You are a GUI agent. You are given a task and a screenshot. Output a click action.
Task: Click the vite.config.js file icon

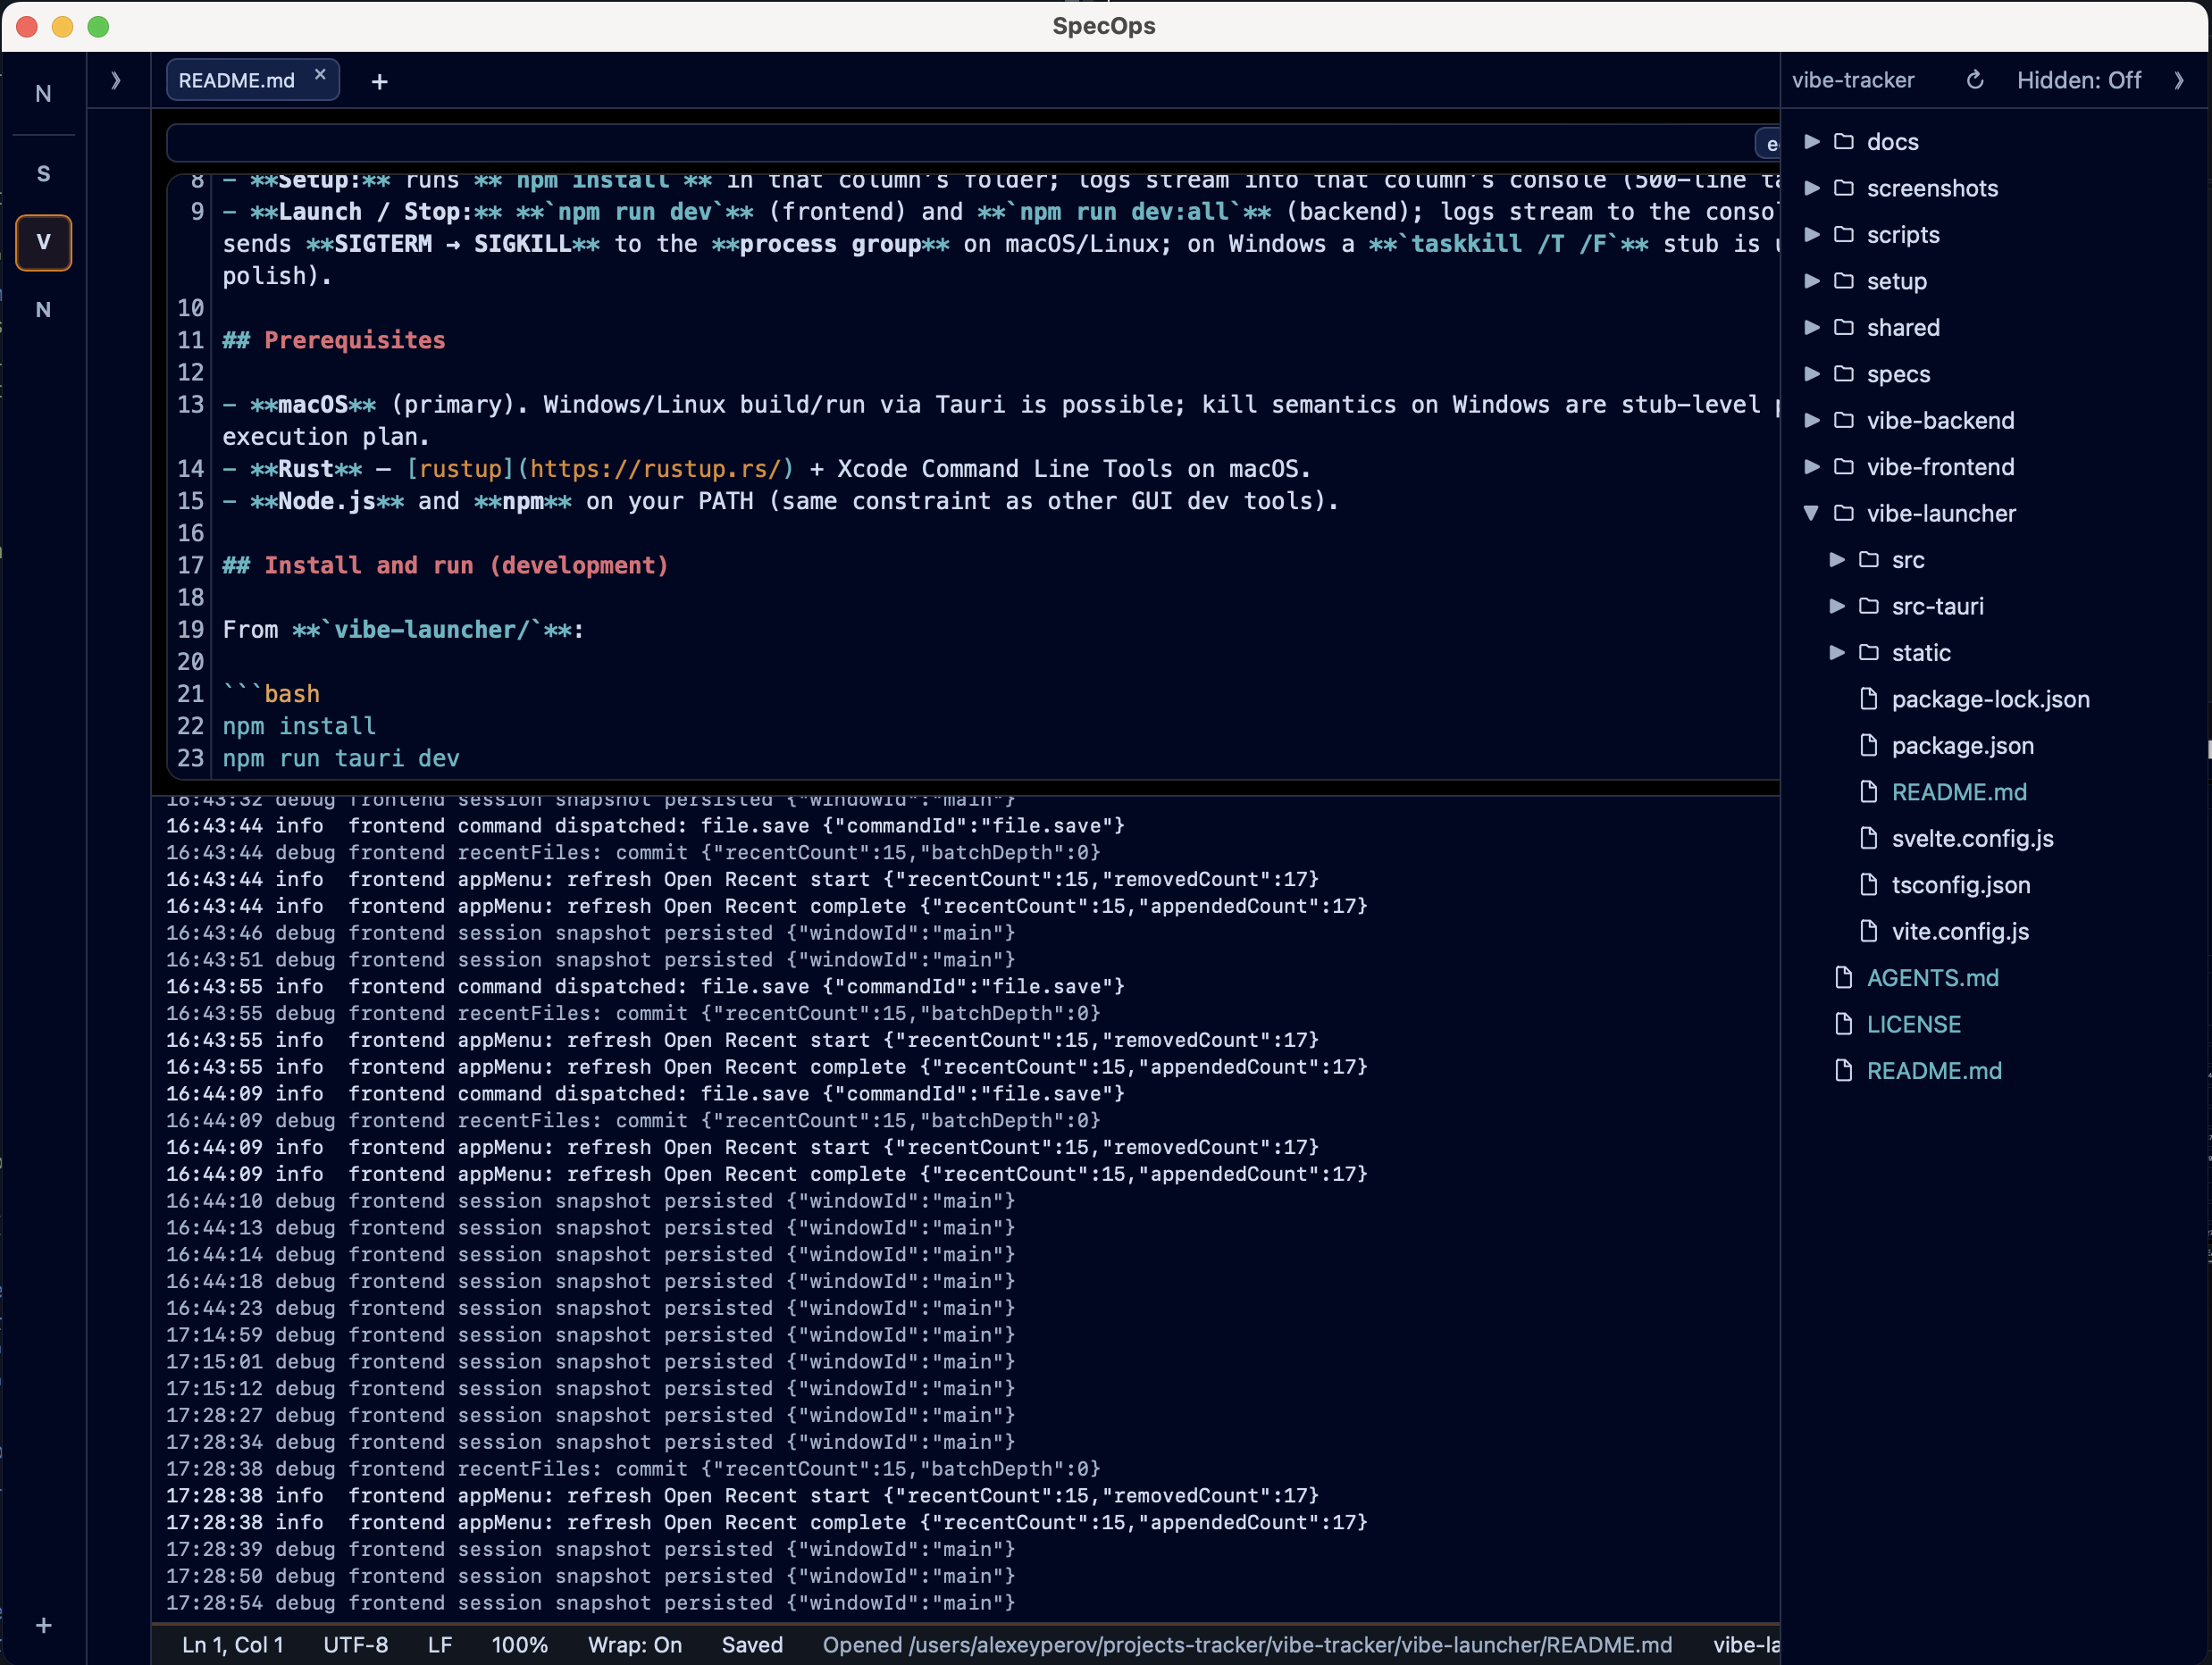[x=1868, y=931]
